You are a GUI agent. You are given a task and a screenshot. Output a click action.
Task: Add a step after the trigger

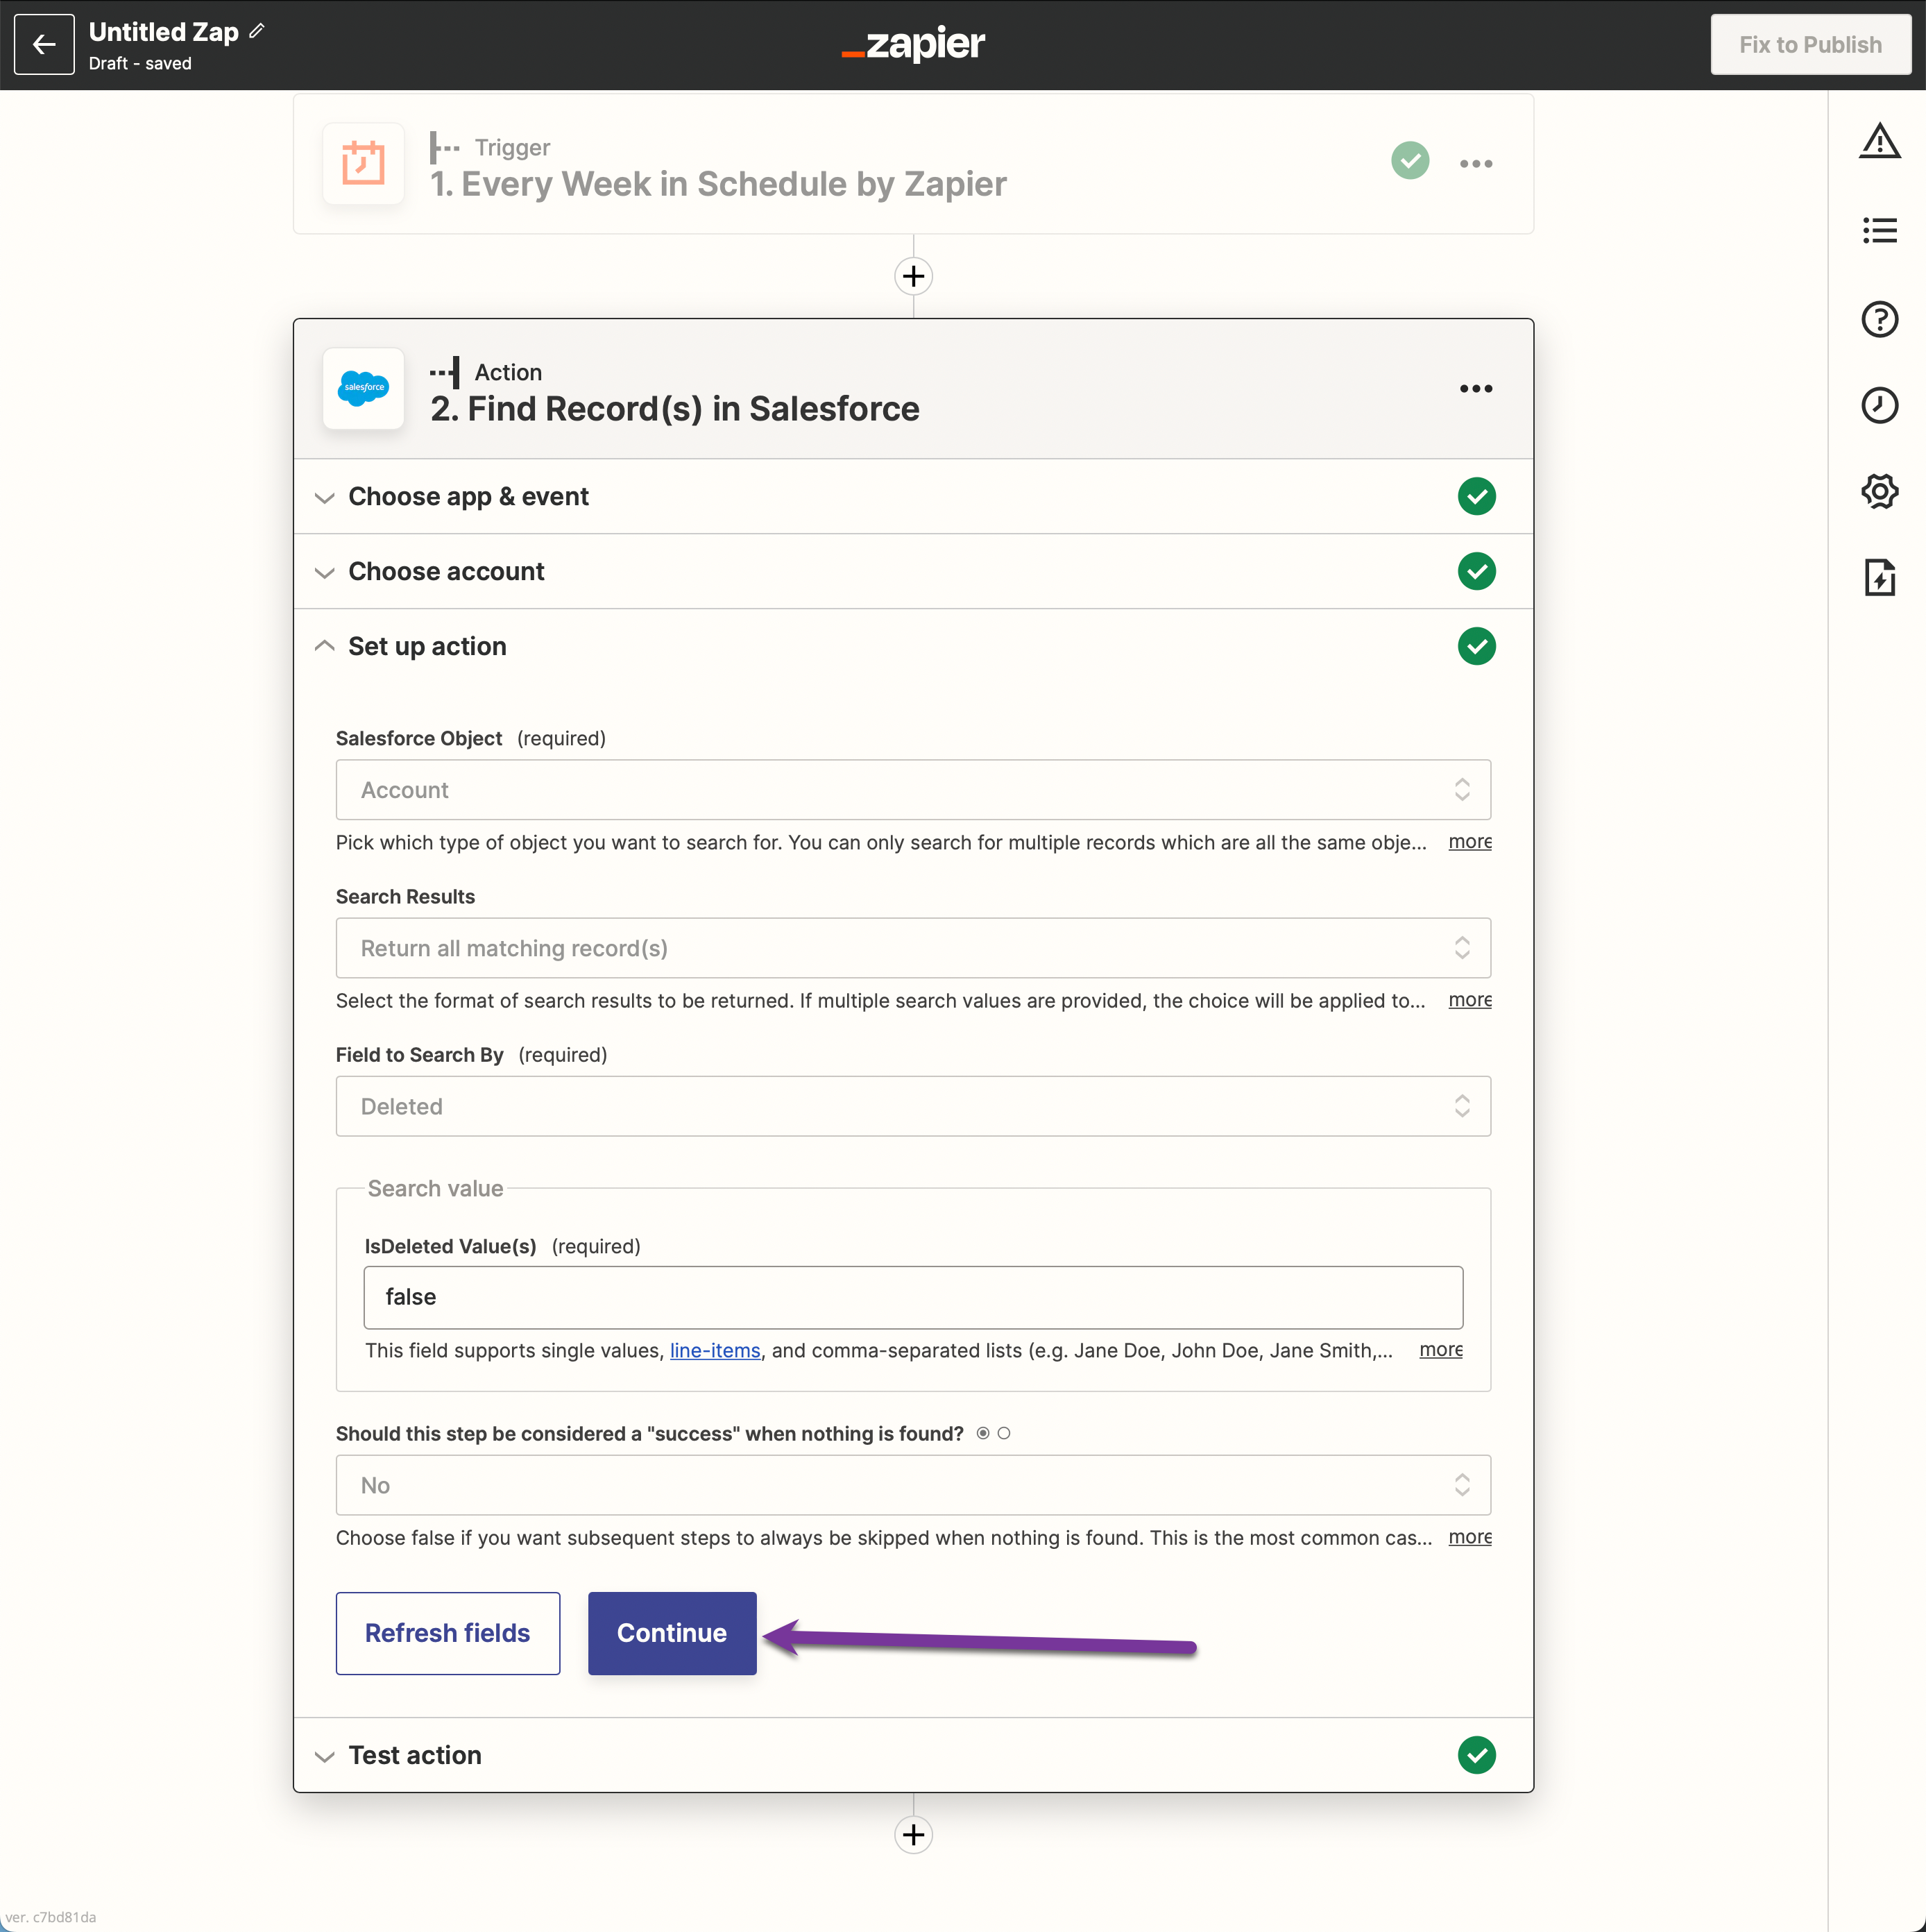point(913,275)
